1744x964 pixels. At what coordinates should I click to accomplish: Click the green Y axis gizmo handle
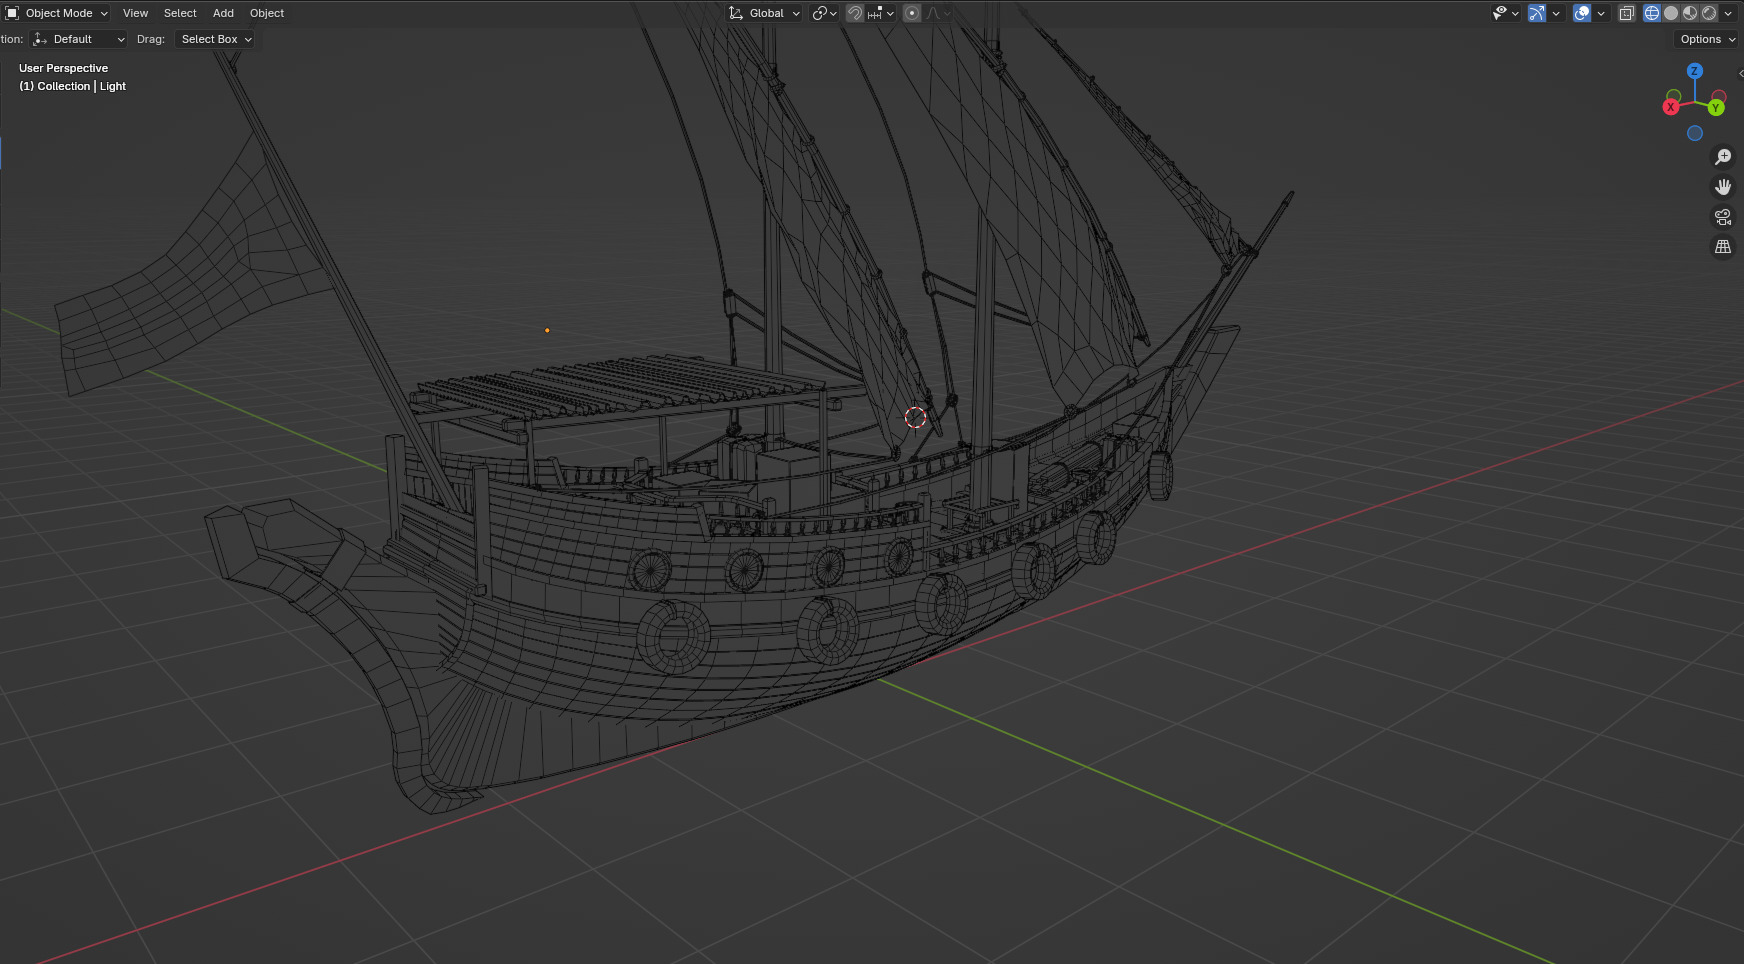pyautogui.click(x=1716, y=108)
